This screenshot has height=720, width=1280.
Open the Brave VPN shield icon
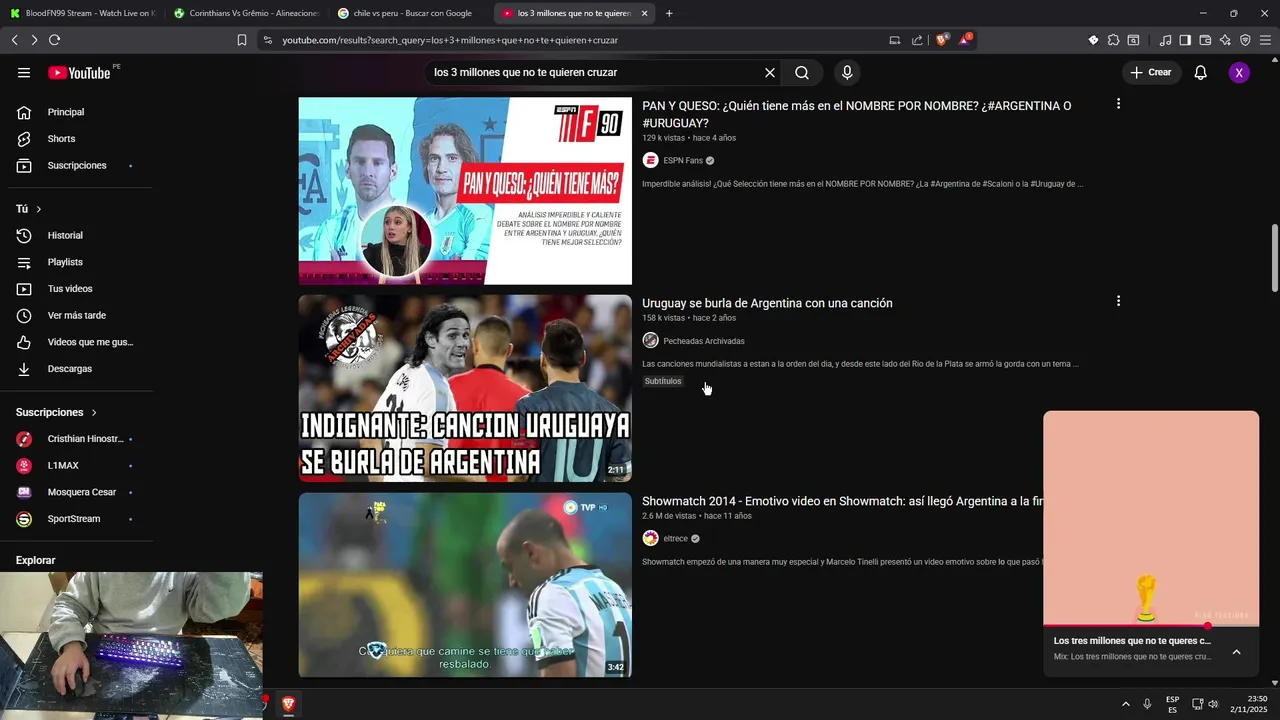click(1245, 40)
